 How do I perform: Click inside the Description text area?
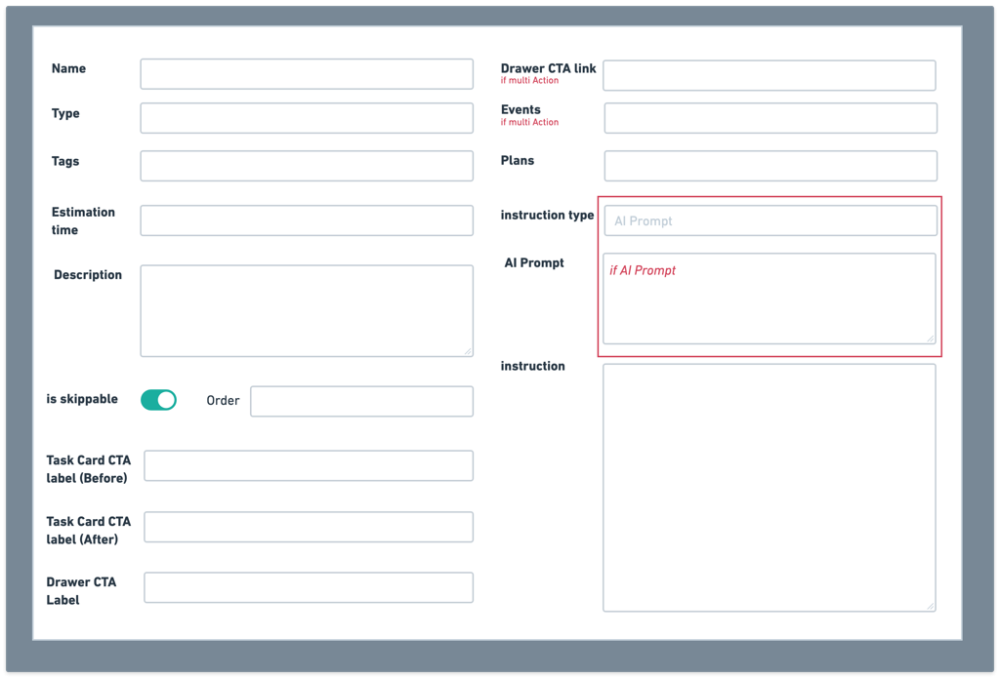click(306, 310)
